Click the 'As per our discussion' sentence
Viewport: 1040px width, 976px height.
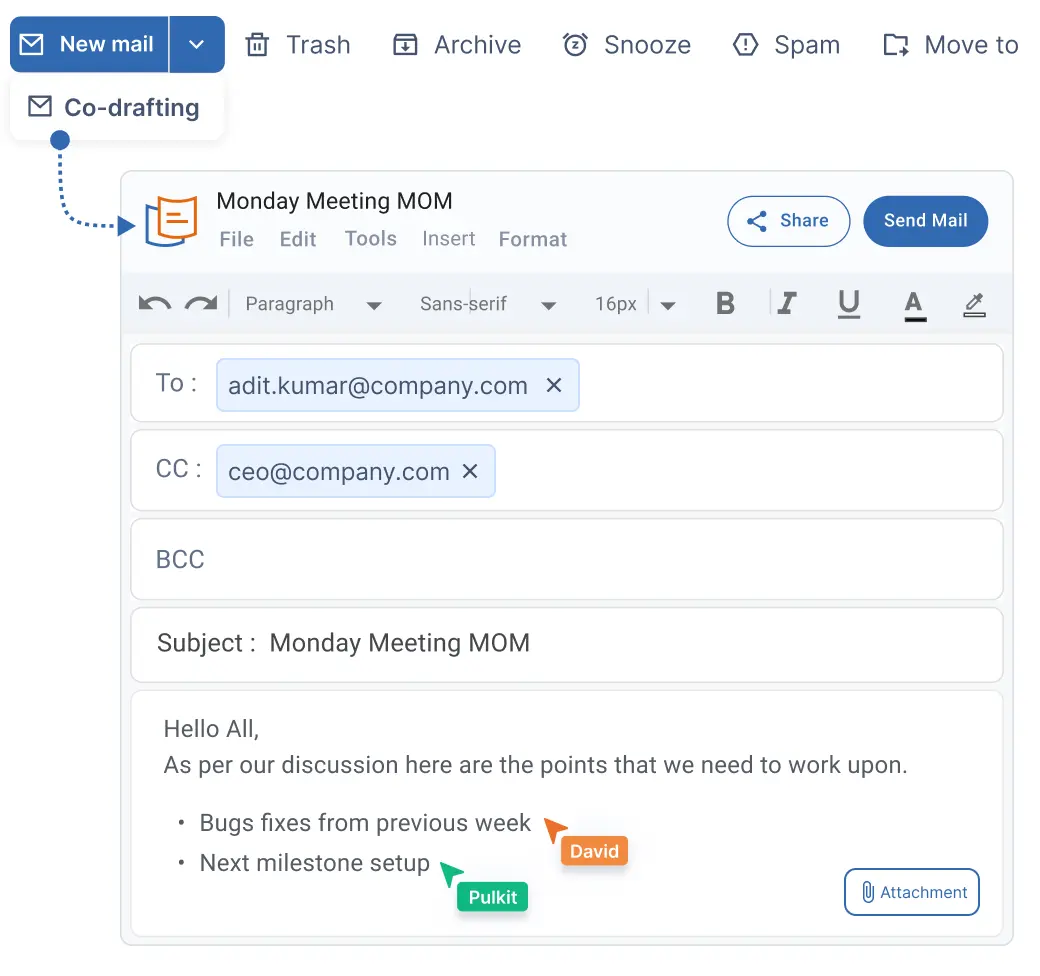(535, 765)
